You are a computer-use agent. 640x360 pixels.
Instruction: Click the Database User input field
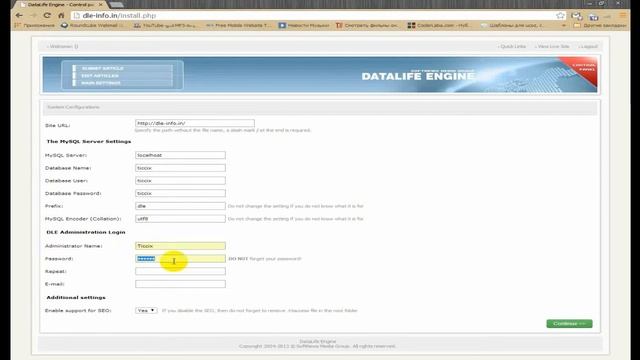(x=180, y=180)
